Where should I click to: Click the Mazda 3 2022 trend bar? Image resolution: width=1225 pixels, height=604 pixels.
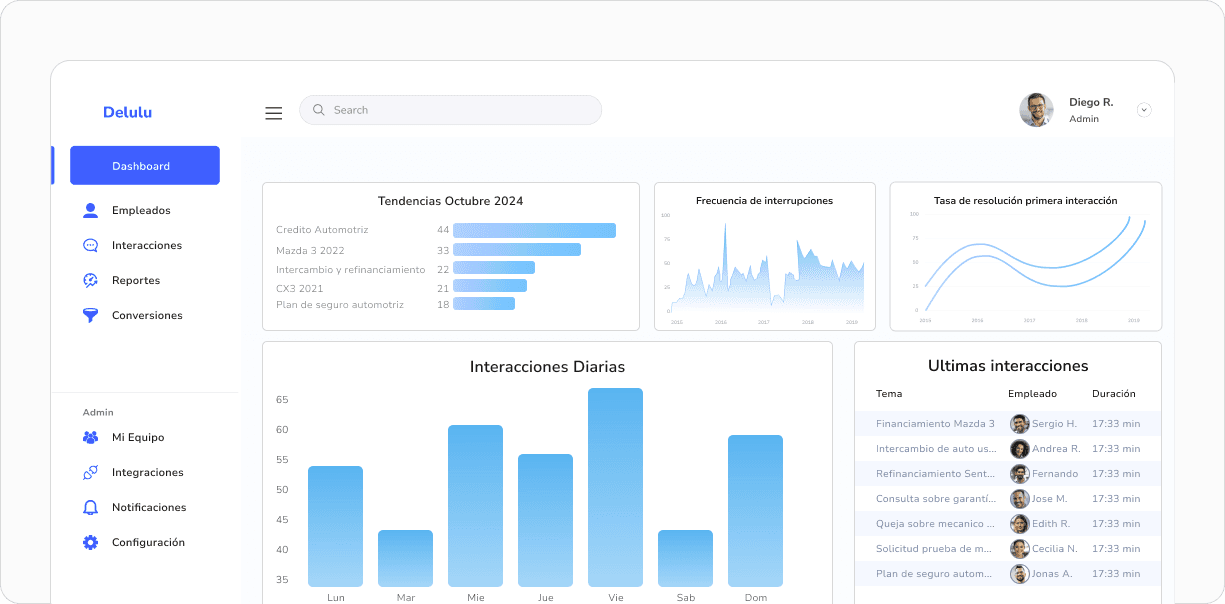517,250
